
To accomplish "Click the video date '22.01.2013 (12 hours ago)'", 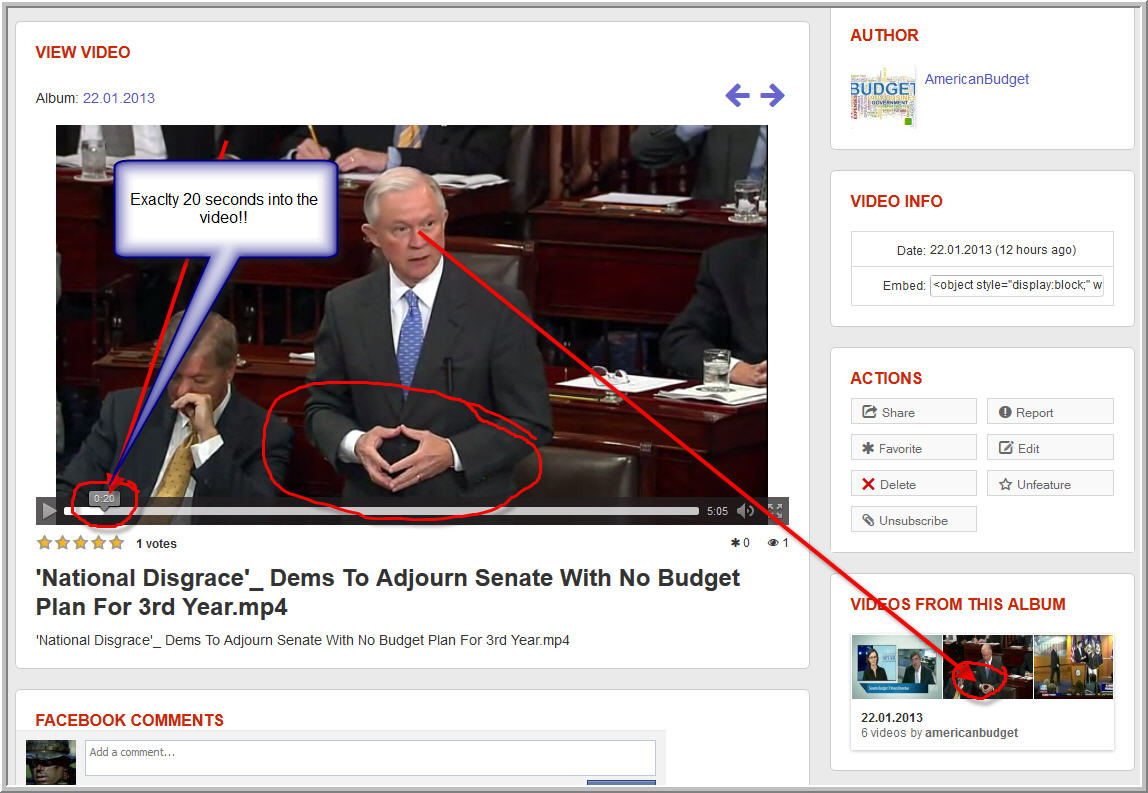I will tap(1002, 250).
